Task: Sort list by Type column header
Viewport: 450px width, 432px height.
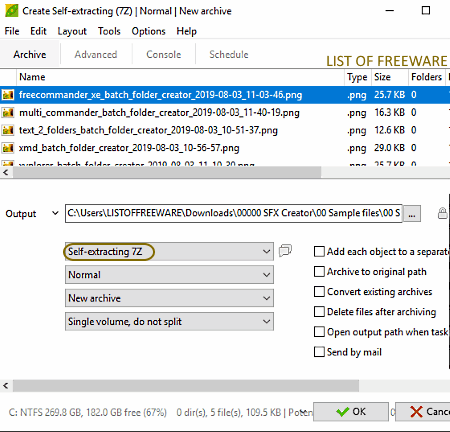Action: click(357, 77)
